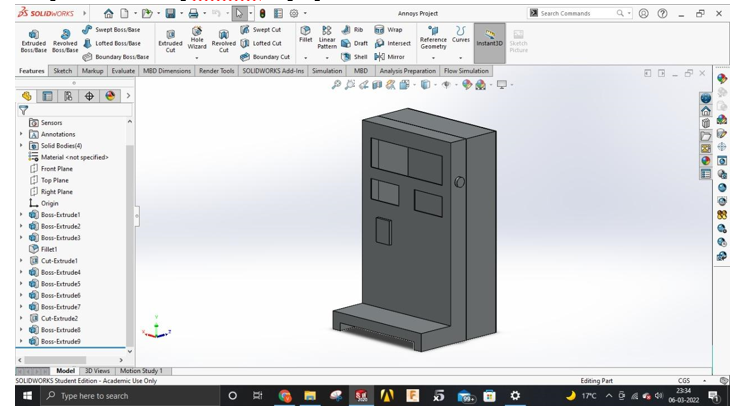Select the Intersect feature
This screenshot has height=417, width=751.
[x=392, y=43]
